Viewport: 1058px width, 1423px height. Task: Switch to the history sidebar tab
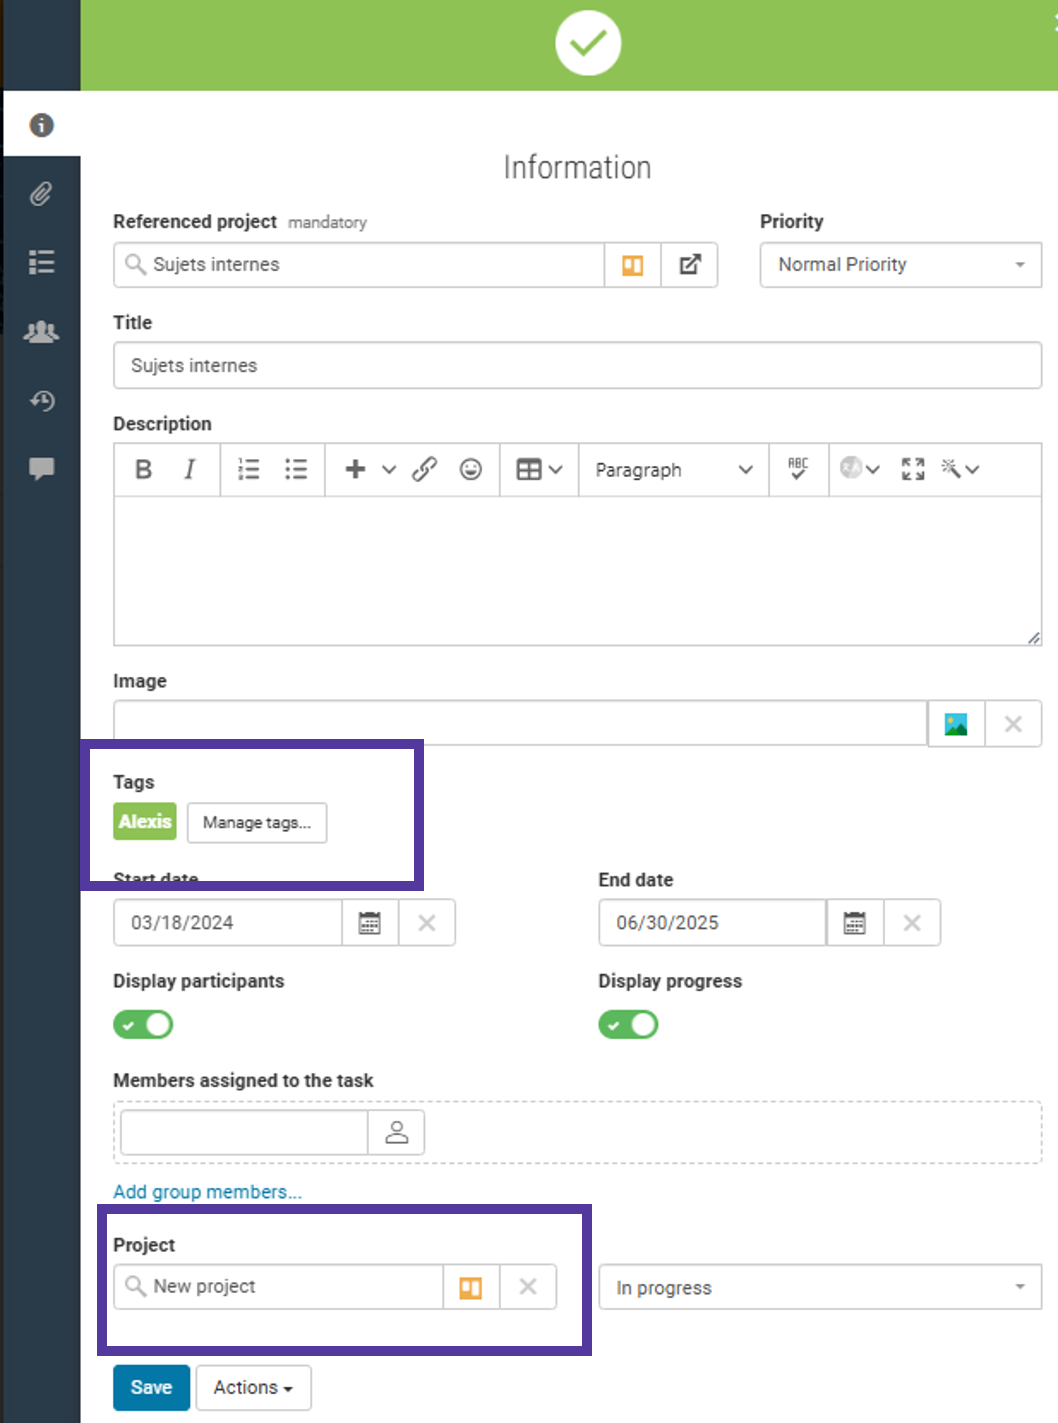pos(41,401)
